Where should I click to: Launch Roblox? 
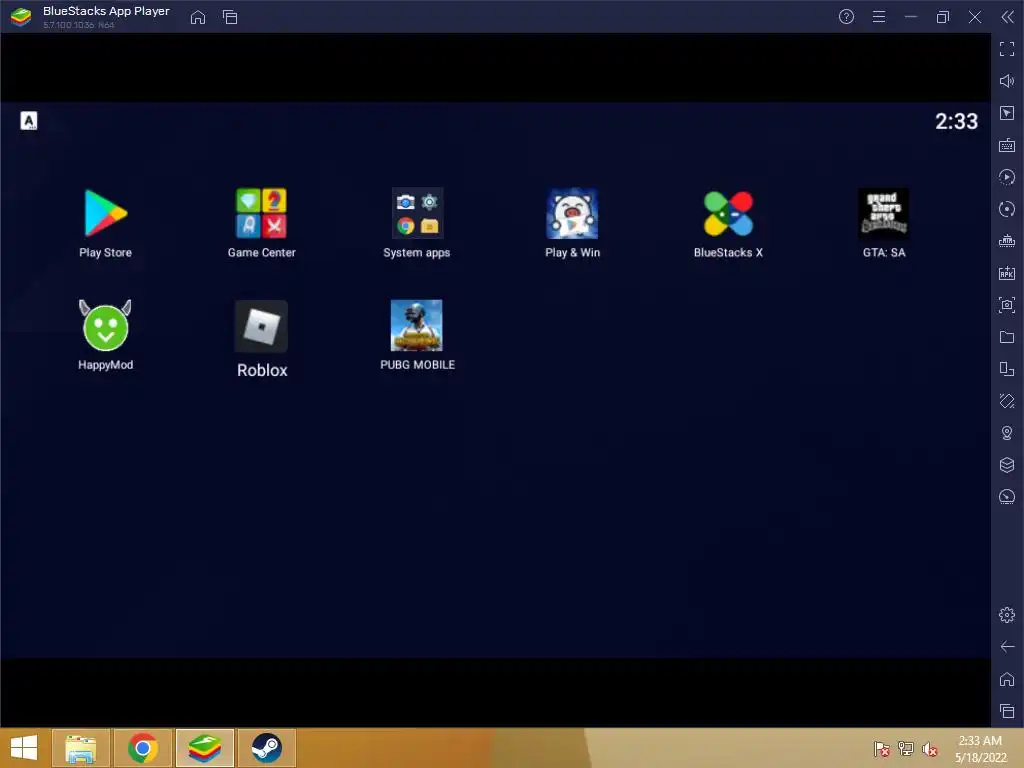261,326
